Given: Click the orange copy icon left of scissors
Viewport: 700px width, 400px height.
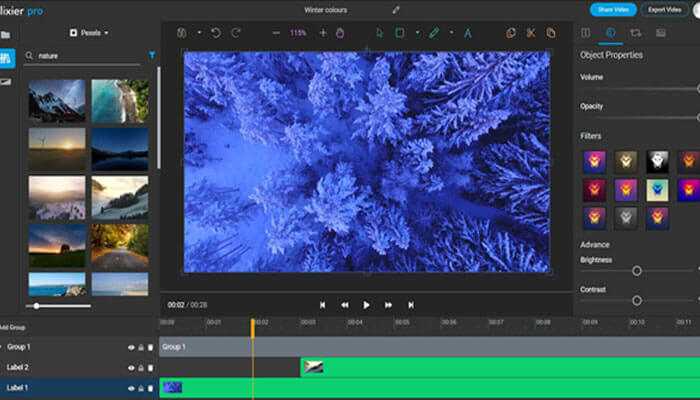Looking at the screenshot, I should coord(511,33).
